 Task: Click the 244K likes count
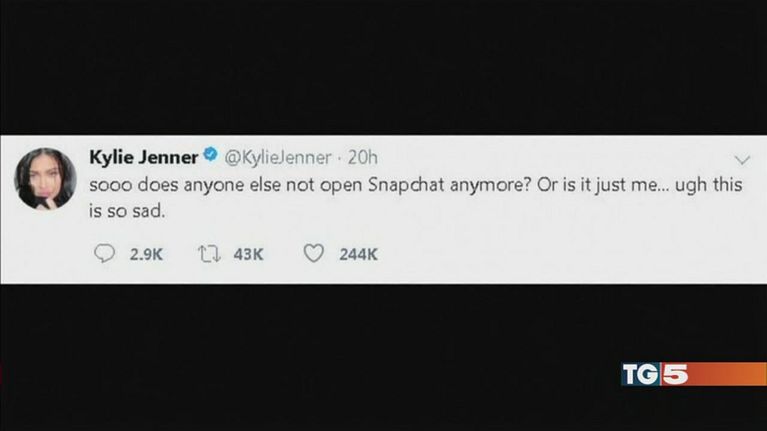click(358, 254)
